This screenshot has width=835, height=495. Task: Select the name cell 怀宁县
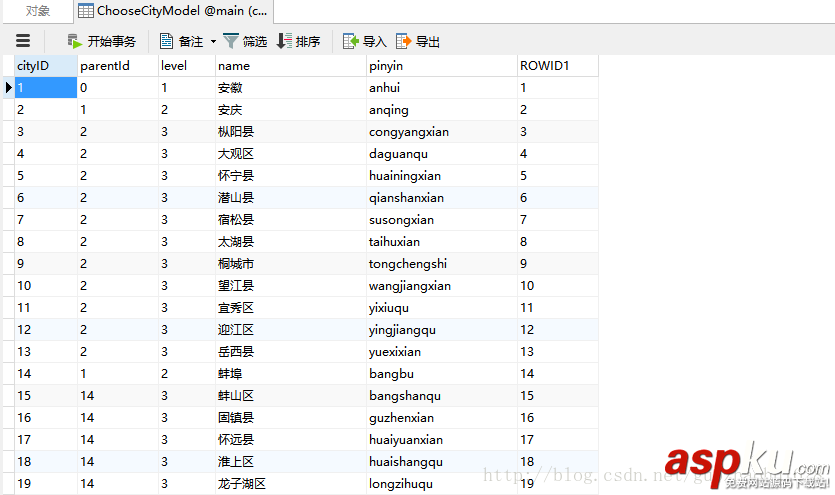(x=291, y=176)
